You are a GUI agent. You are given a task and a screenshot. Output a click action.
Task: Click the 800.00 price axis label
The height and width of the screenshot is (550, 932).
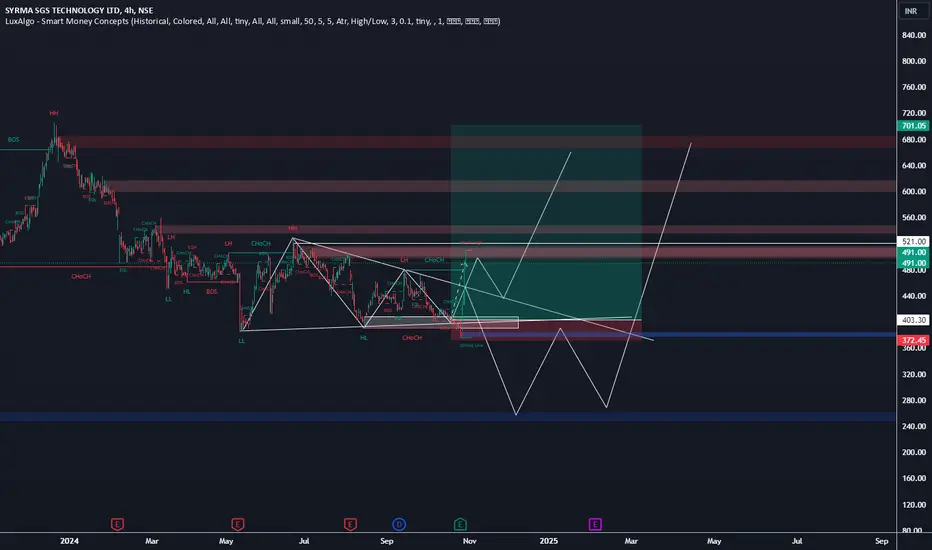tap(914, 61)
